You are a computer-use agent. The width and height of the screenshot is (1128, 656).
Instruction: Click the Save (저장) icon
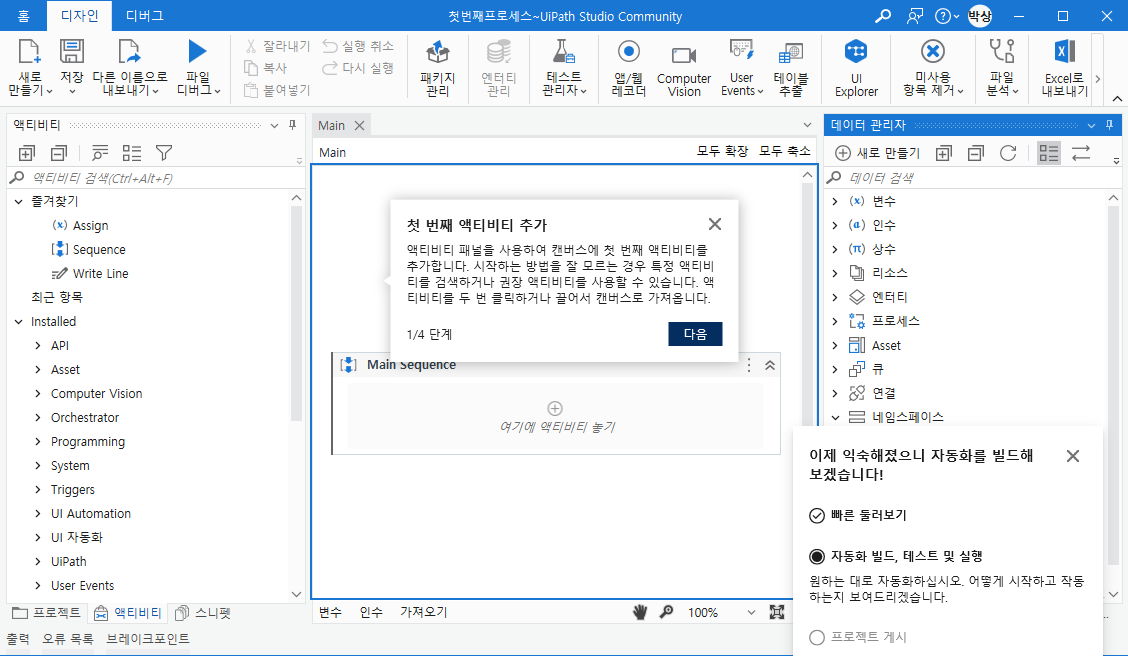pyautogui.click(x=71, y=52)
